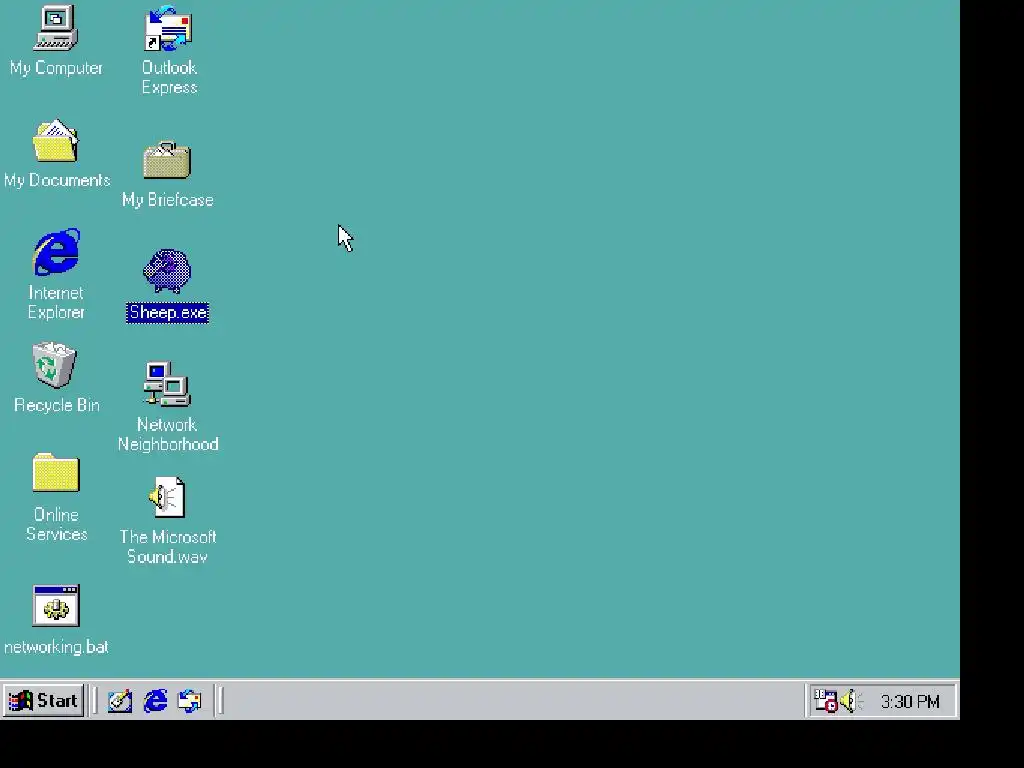Click the Quick Launch toolbar grip handle
The width and height of the screenshot is (1024, 768).
[95, 701]
